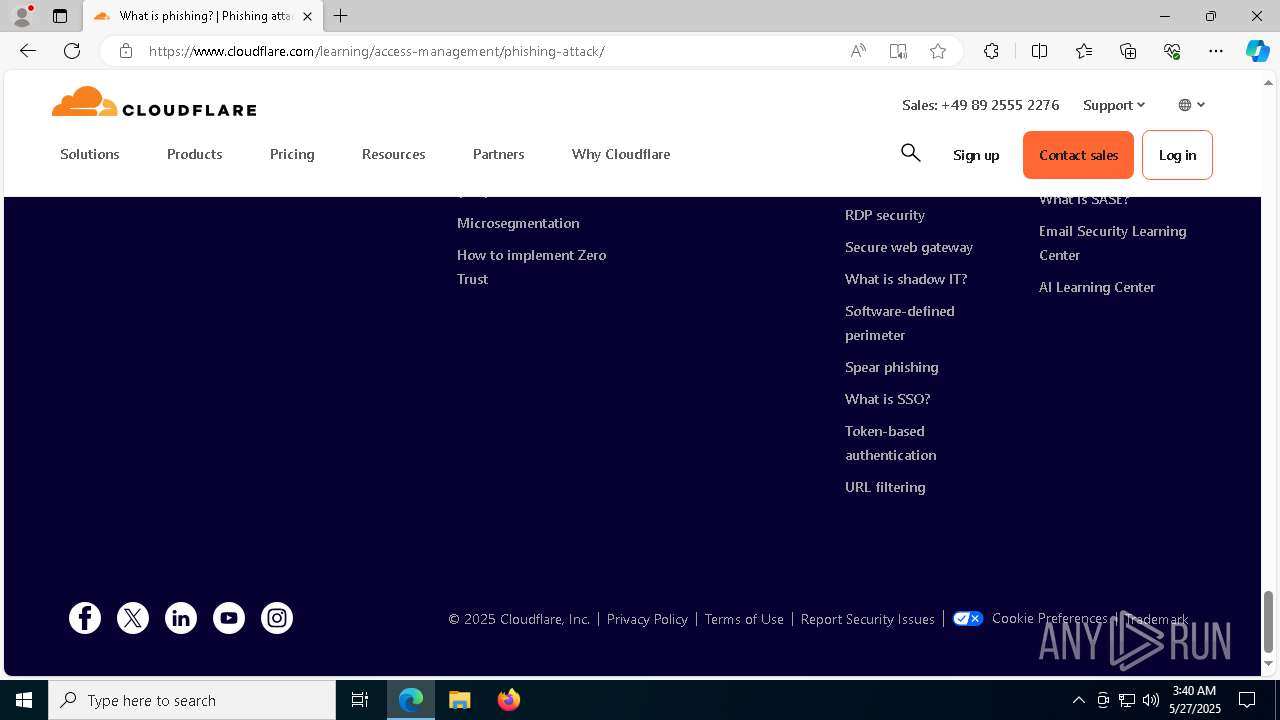Open tab actions menu icon

click(x=60, y=16)
